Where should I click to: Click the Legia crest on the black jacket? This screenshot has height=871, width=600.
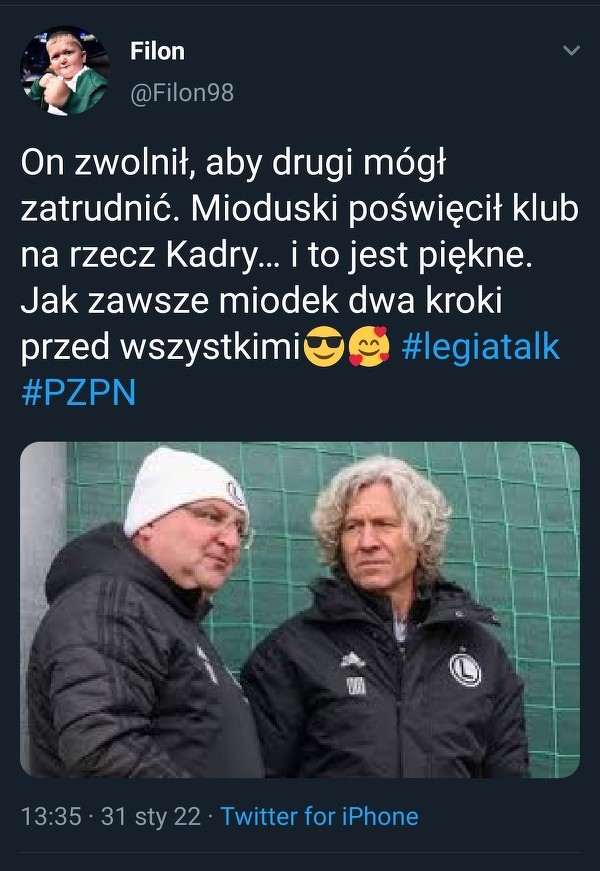465,669
